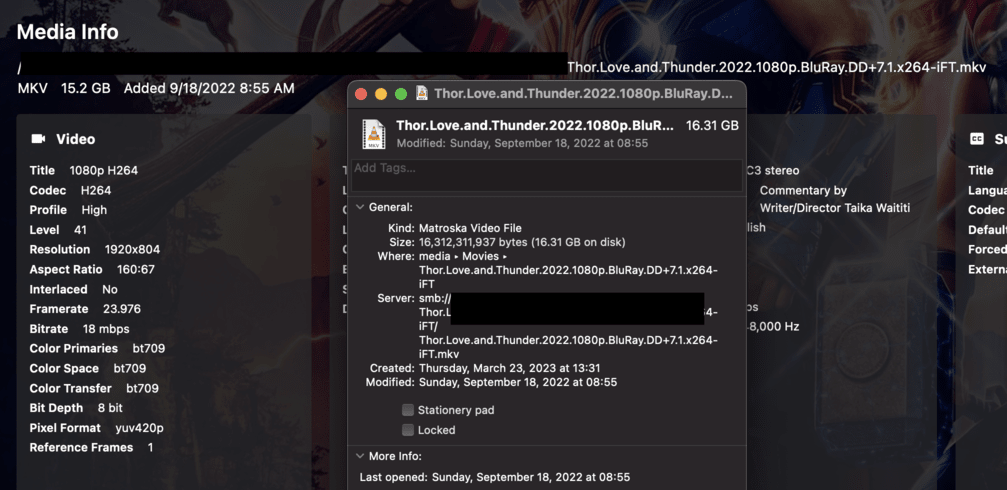The image size is (1007, 490).
Task: Click the Title value 1080p H264
Action: 103,171
